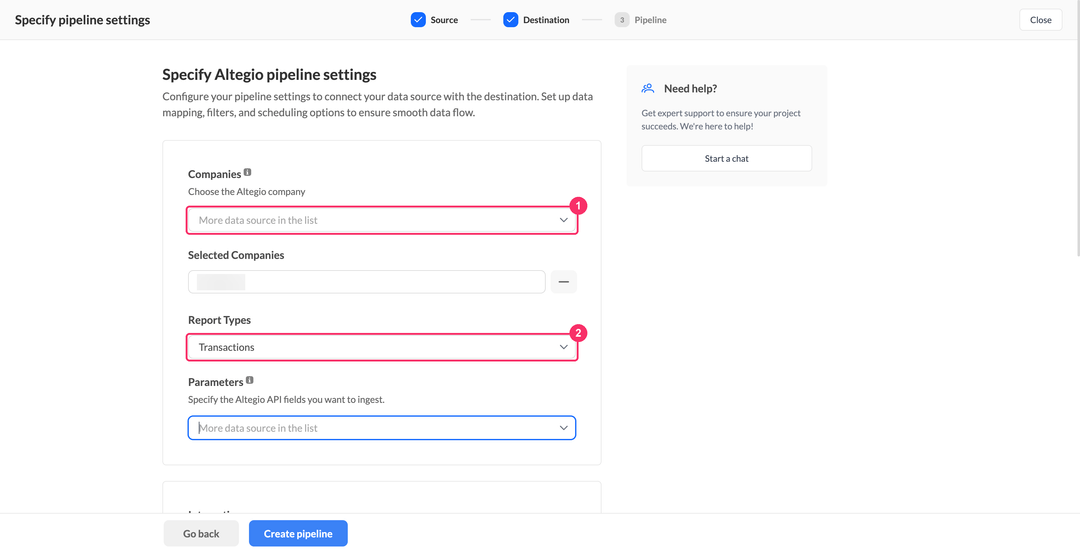The image size is (1080, 553).
Task: Click the Need help people icon
Action: 647,88
